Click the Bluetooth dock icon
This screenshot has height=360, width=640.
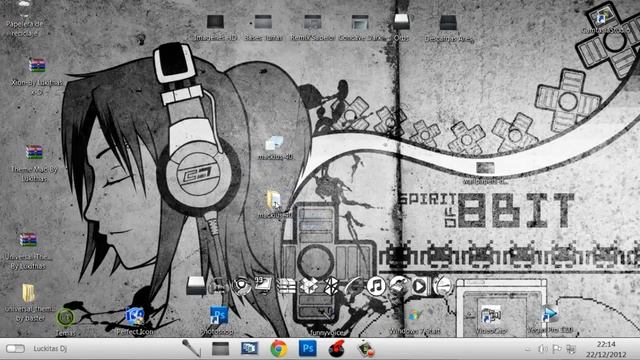pyautogui.click(x=331, y=286)
